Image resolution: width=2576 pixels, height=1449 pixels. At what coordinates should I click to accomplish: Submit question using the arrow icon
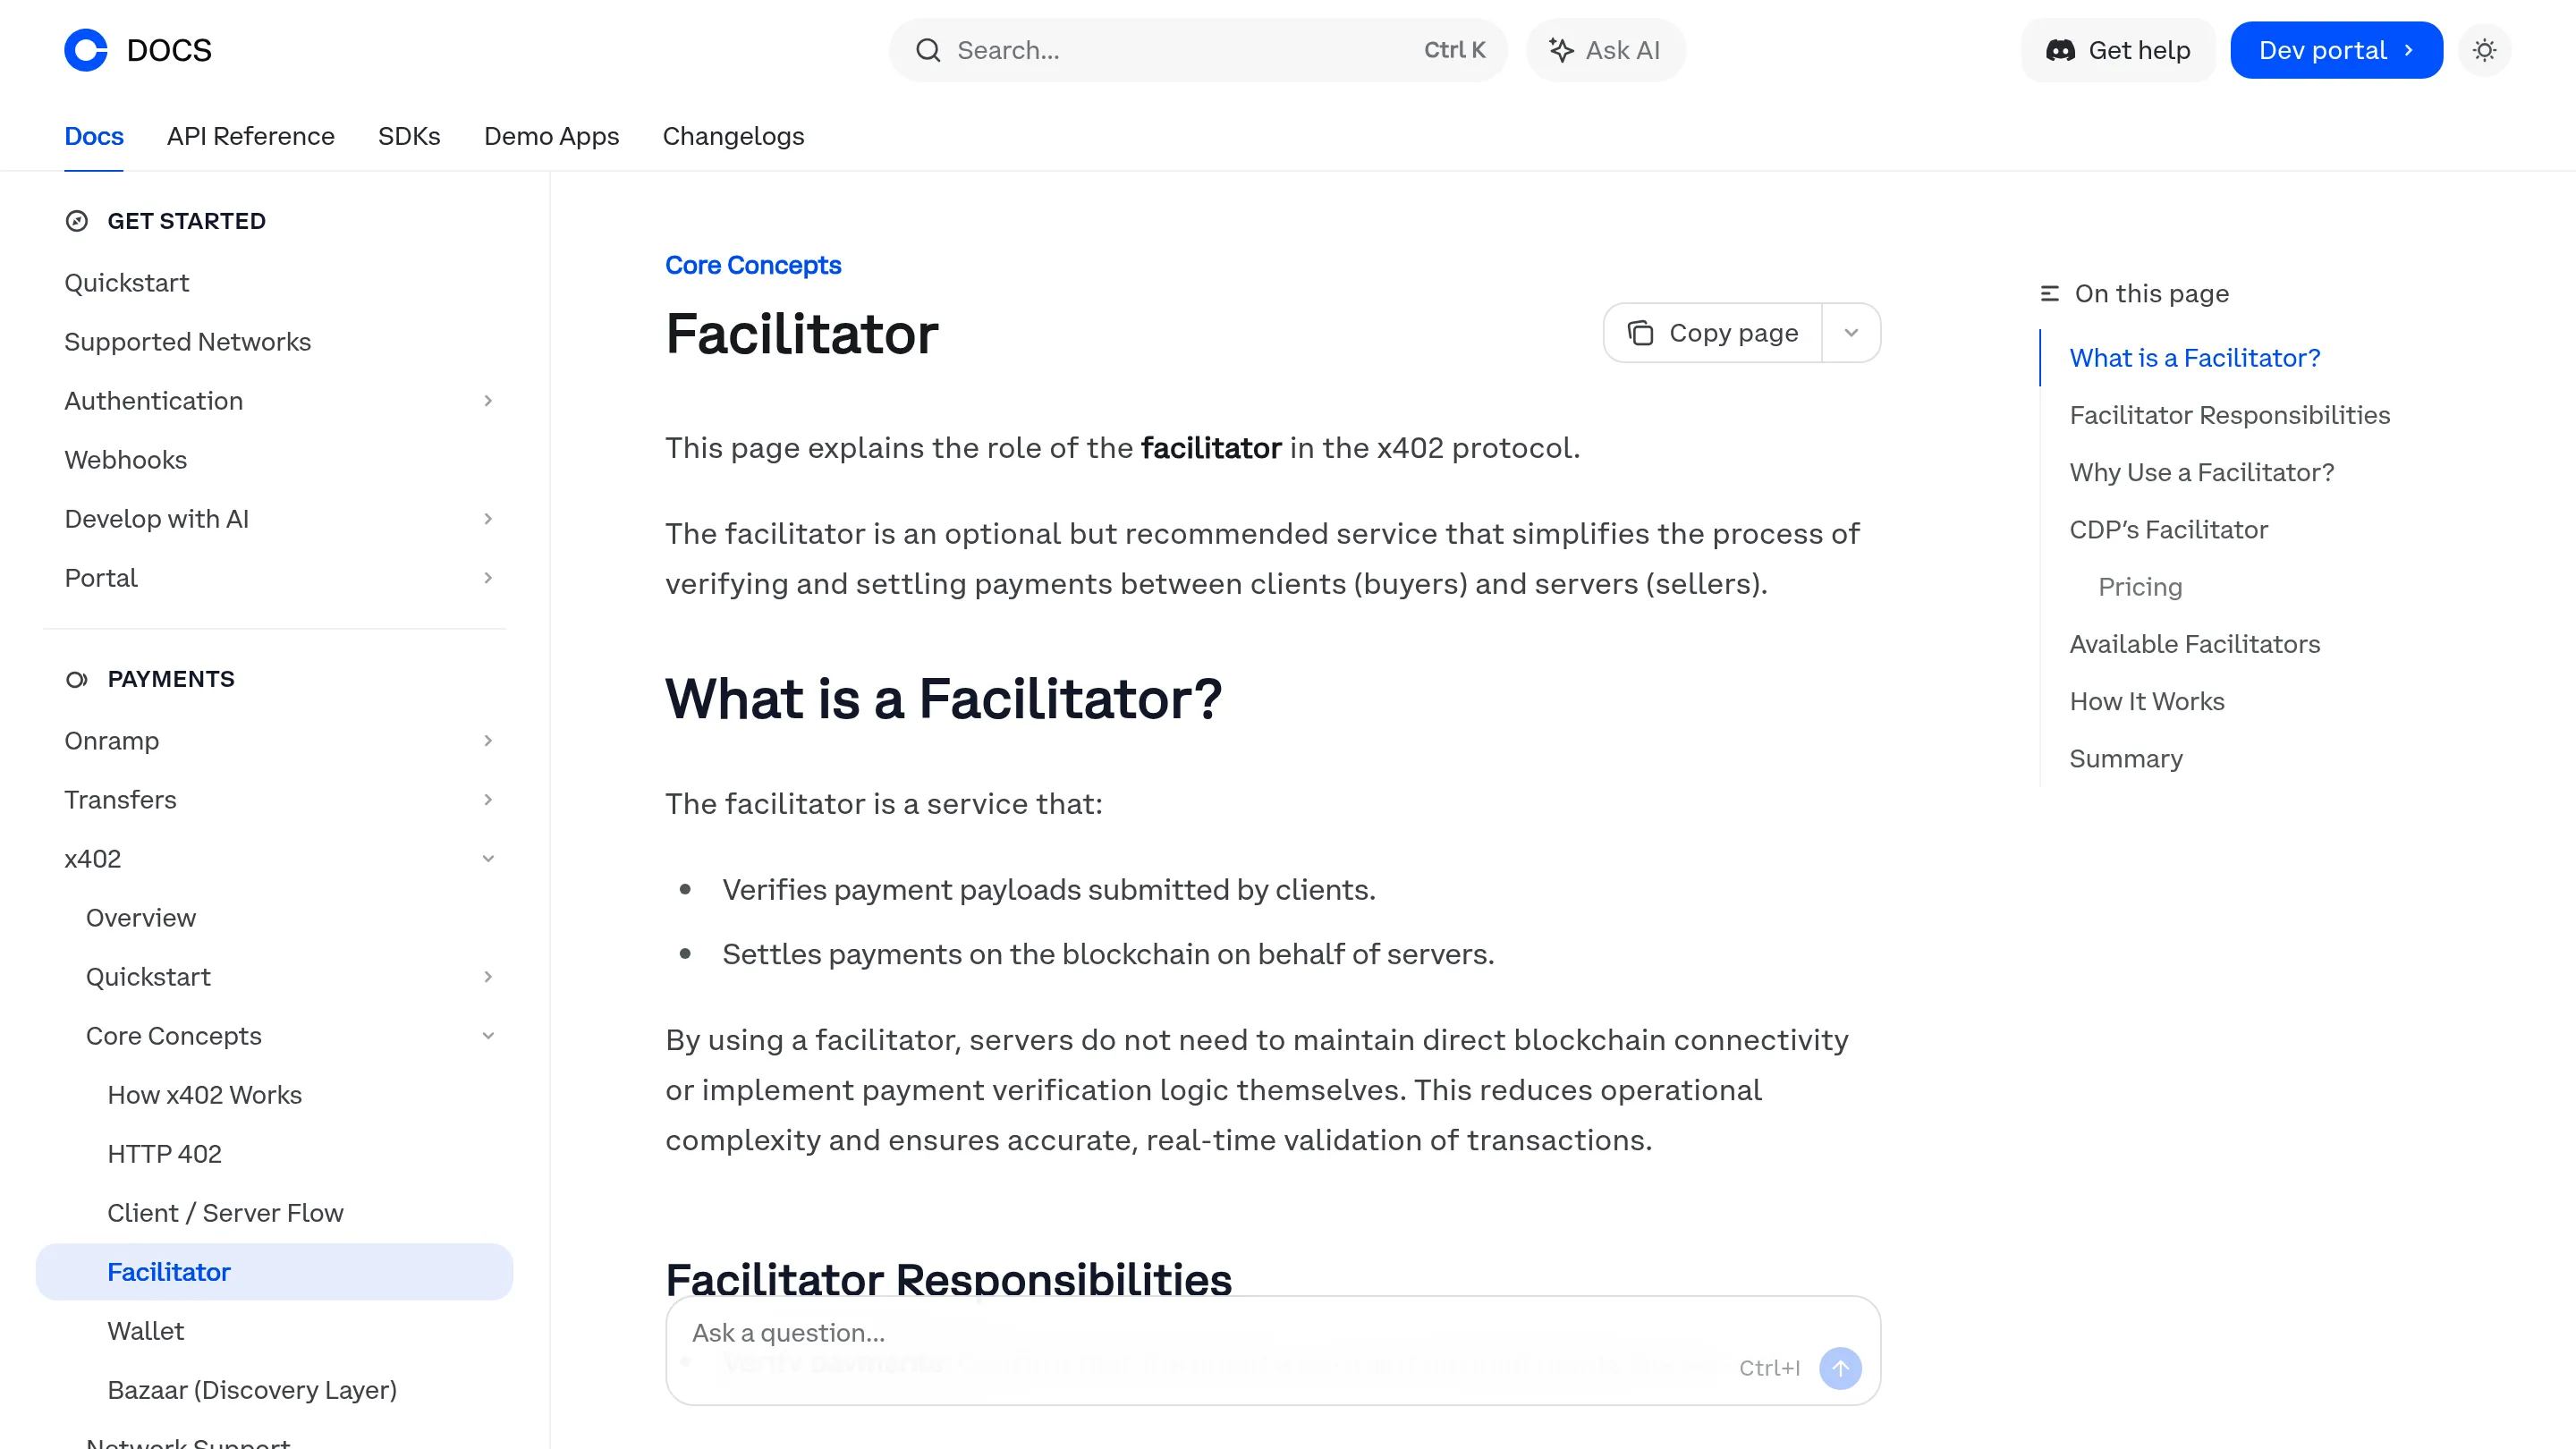[1840, 1368]
